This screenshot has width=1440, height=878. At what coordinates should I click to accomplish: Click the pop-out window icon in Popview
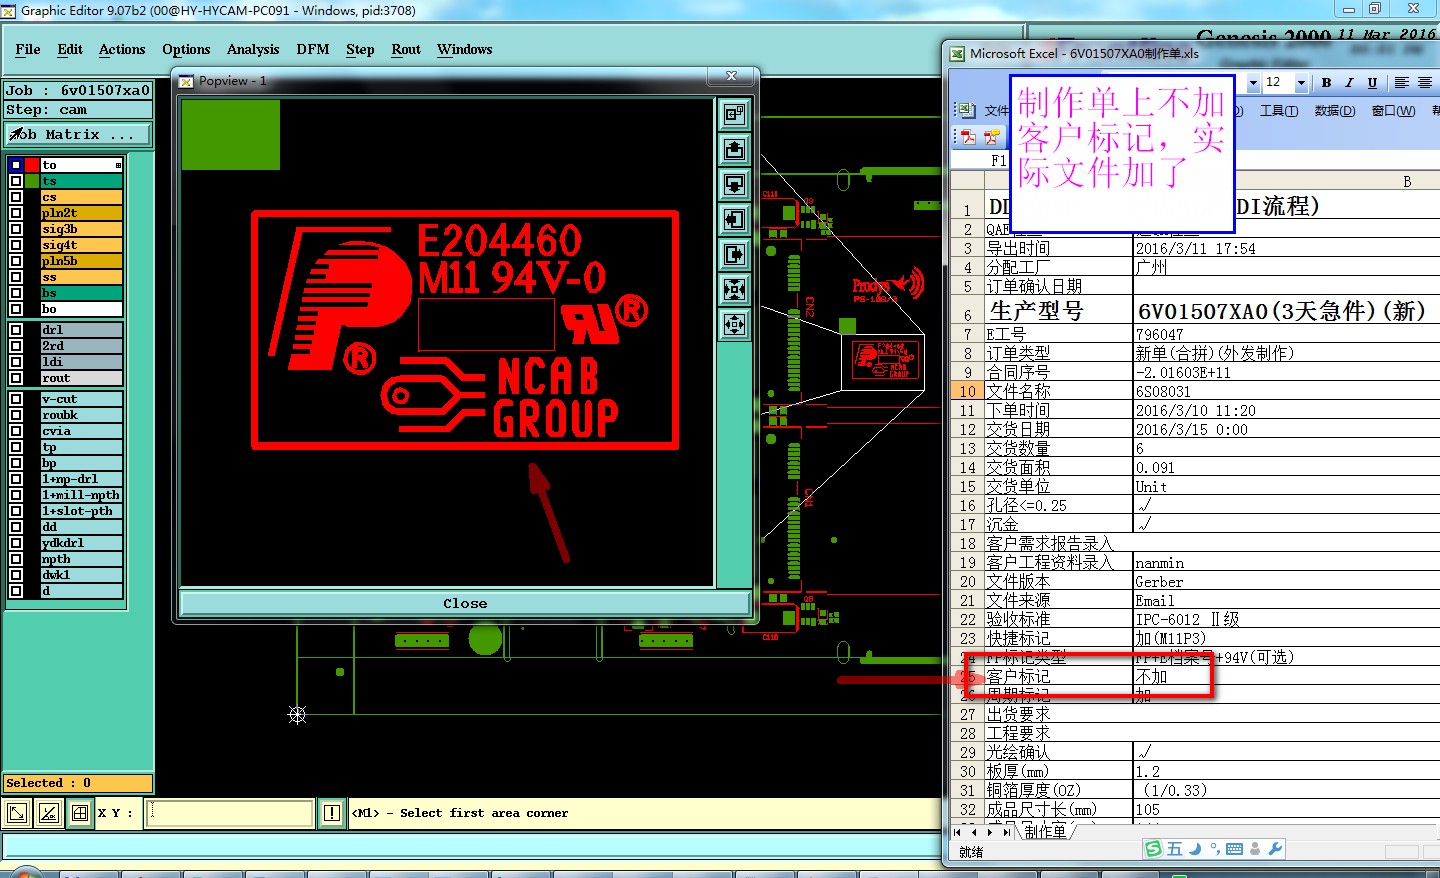[734, 114]
